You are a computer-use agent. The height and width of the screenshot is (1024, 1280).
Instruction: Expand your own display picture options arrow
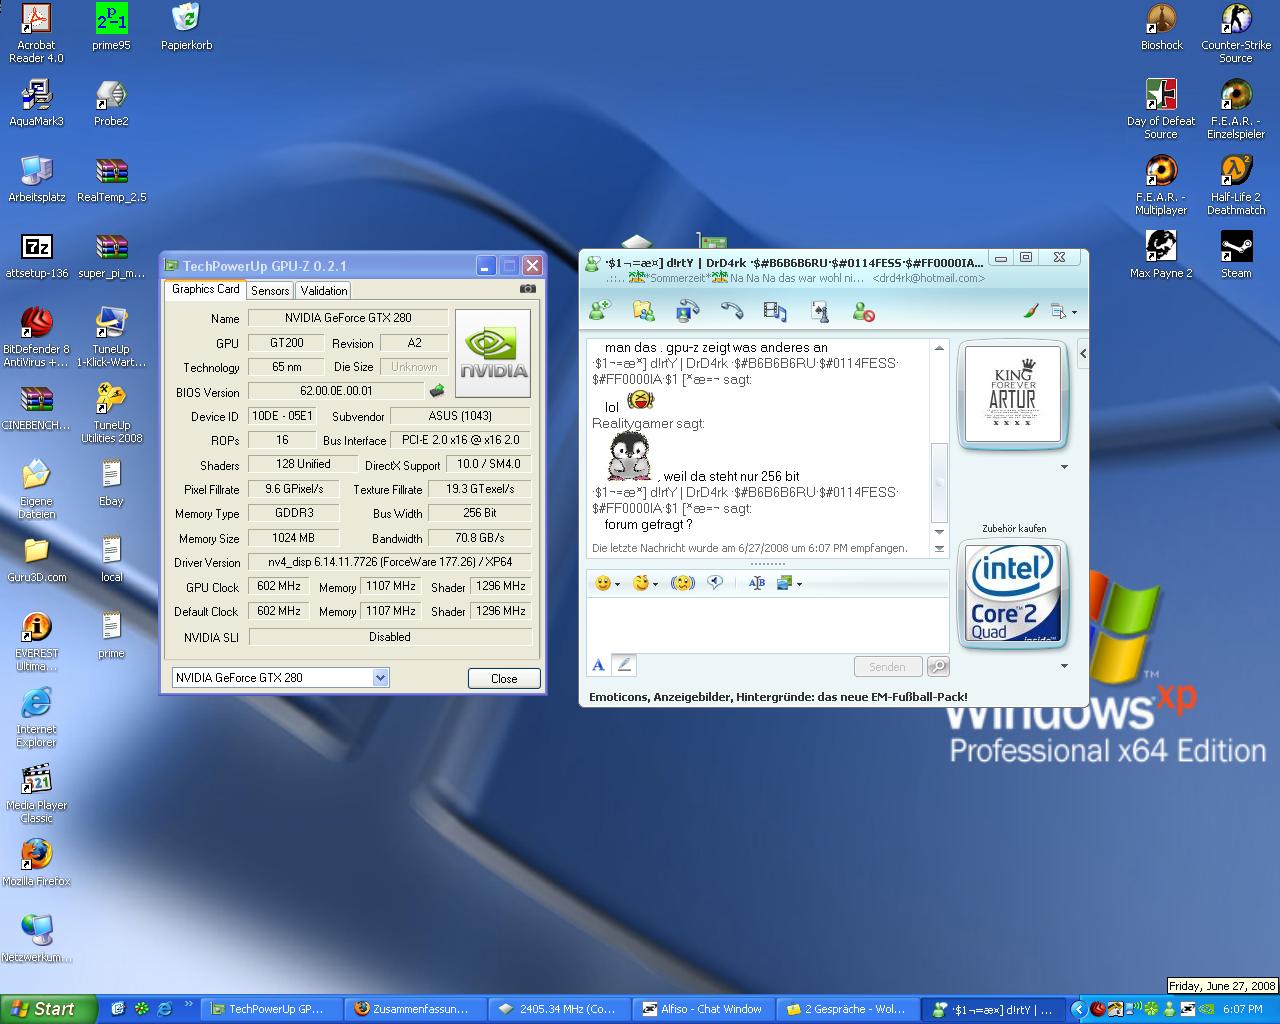point(1064,666)
